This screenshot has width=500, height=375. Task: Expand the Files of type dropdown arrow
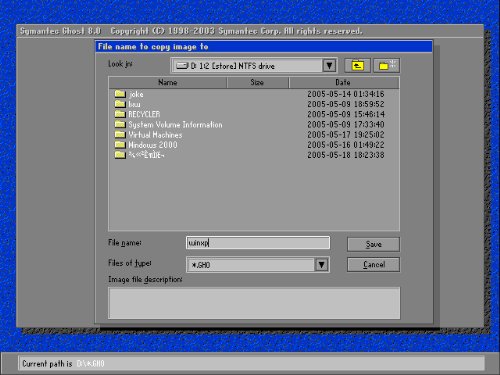[x=322, y=265]
